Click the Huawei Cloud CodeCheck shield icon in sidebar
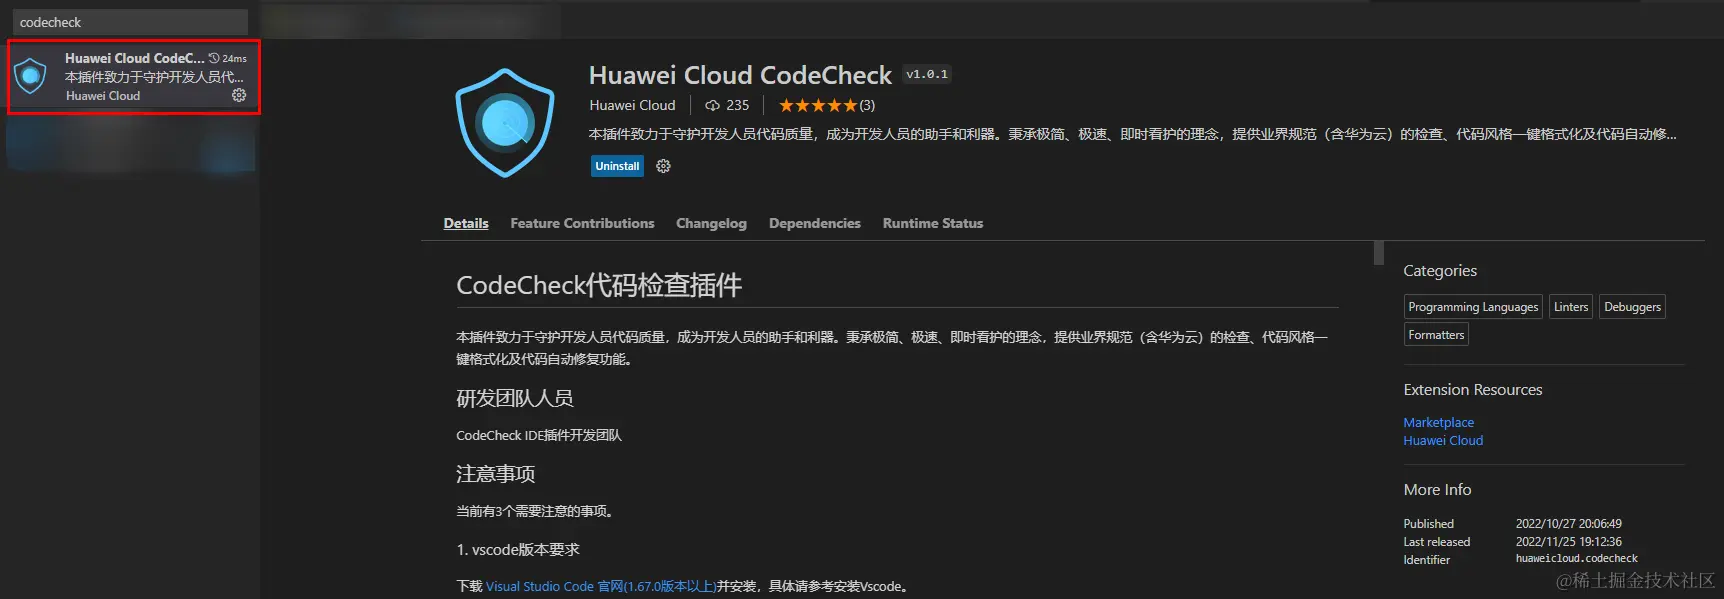This screenshot has width=1724, height=599. tap(31, 76)
